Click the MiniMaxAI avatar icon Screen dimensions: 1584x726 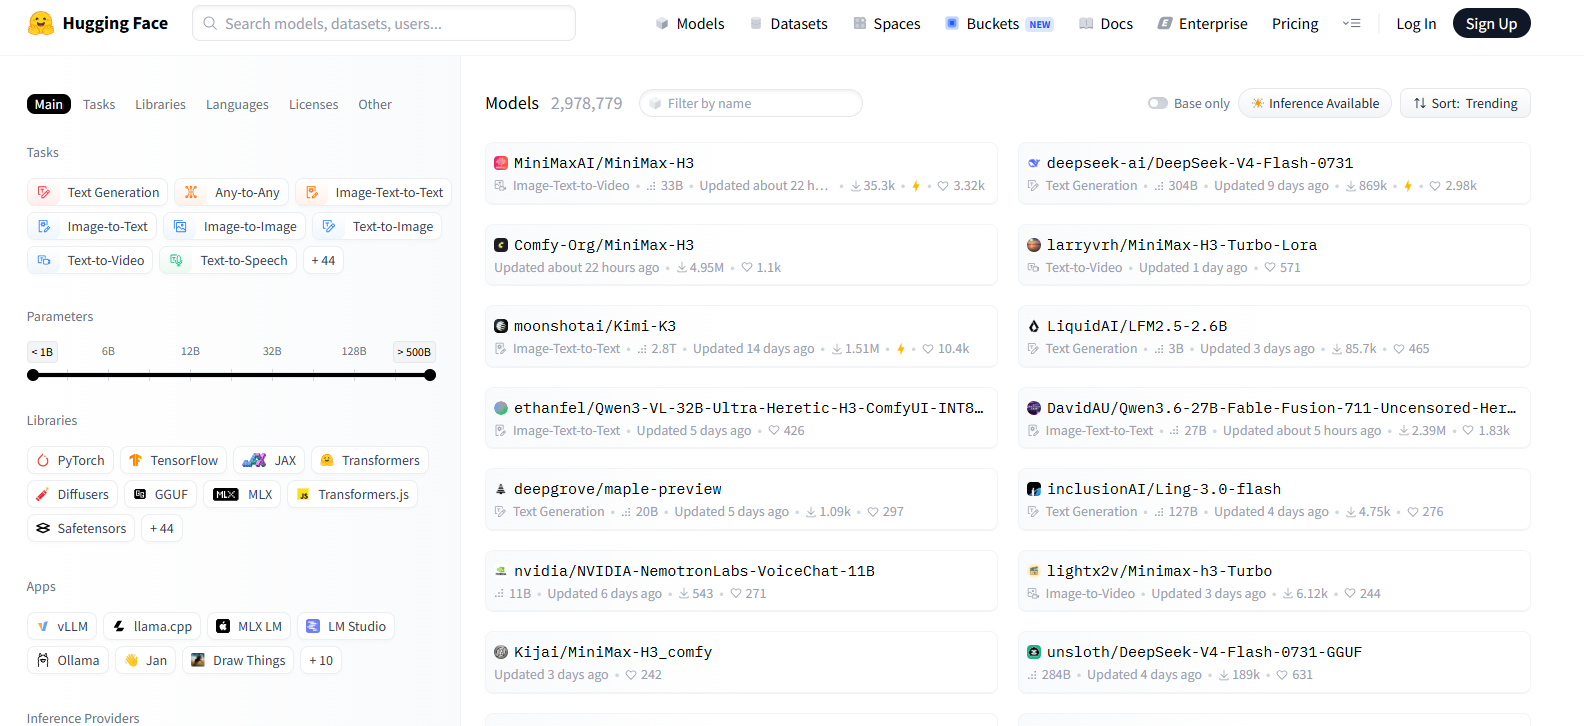point(501,163)
